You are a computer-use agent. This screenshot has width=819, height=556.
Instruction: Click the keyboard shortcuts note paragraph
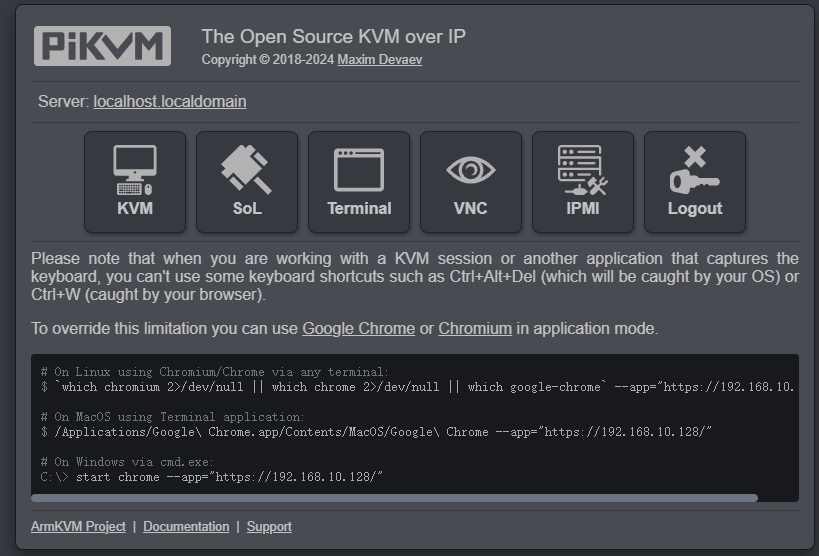coord(415,276)
